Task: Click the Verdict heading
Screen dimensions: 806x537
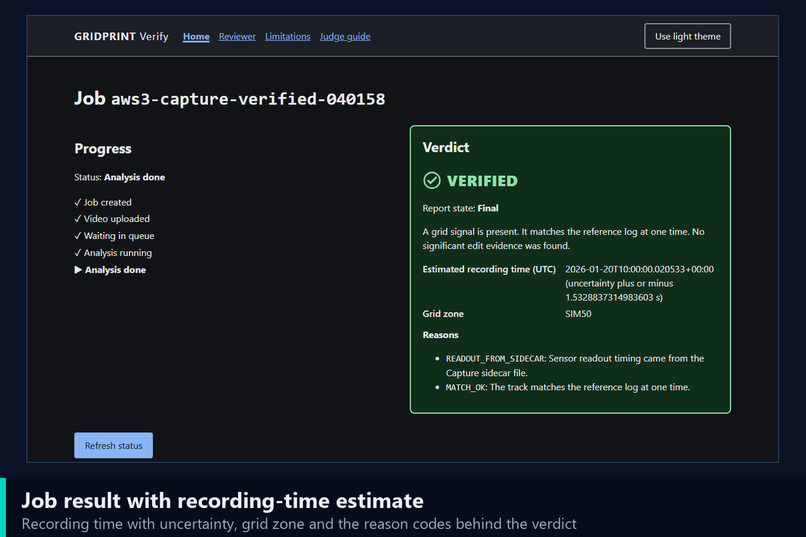Action: pyautogui.click(x=446, y=147)
